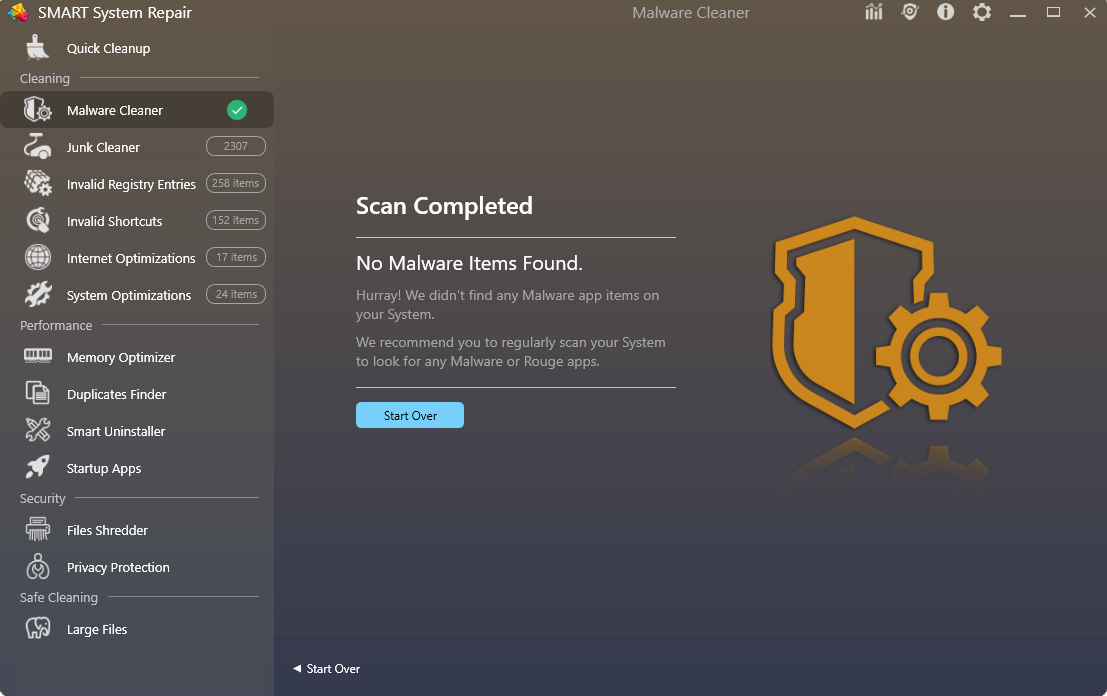The height and width of the screenshot is (696, 1107).
Task: Open Internet Optimizations
Action: click(131, 258)
